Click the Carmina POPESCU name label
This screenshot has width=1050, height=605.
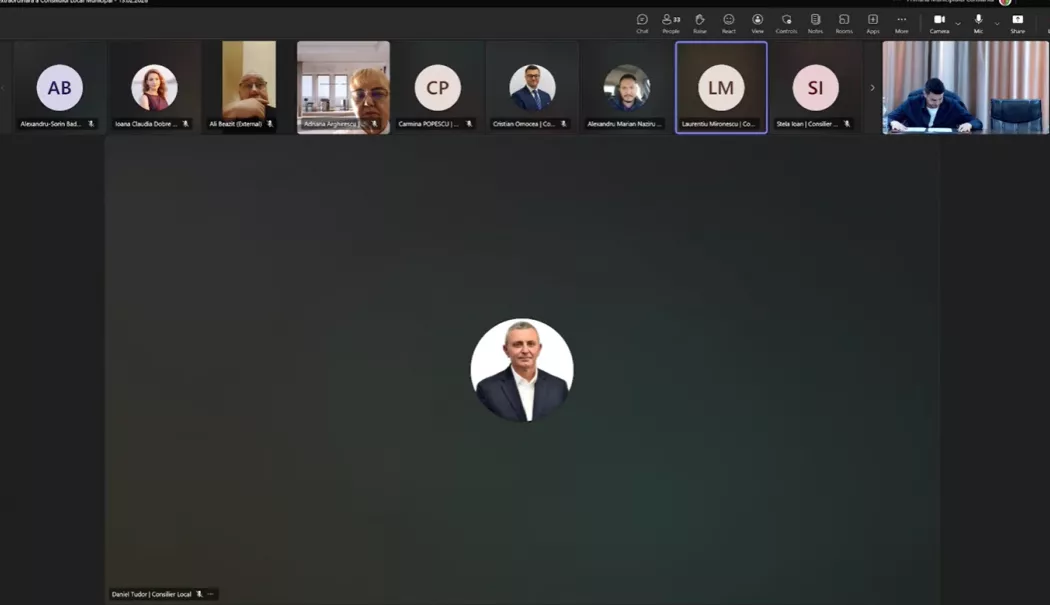click(x=429, y=124)
